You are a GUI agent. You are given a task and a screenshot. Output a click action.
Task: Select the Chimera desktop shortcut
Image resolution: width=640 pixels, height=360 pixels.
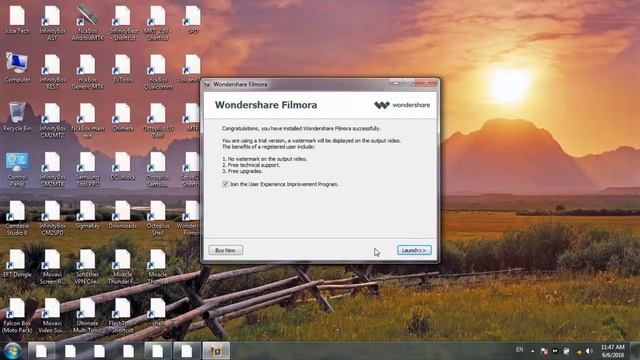coord(122,117)
